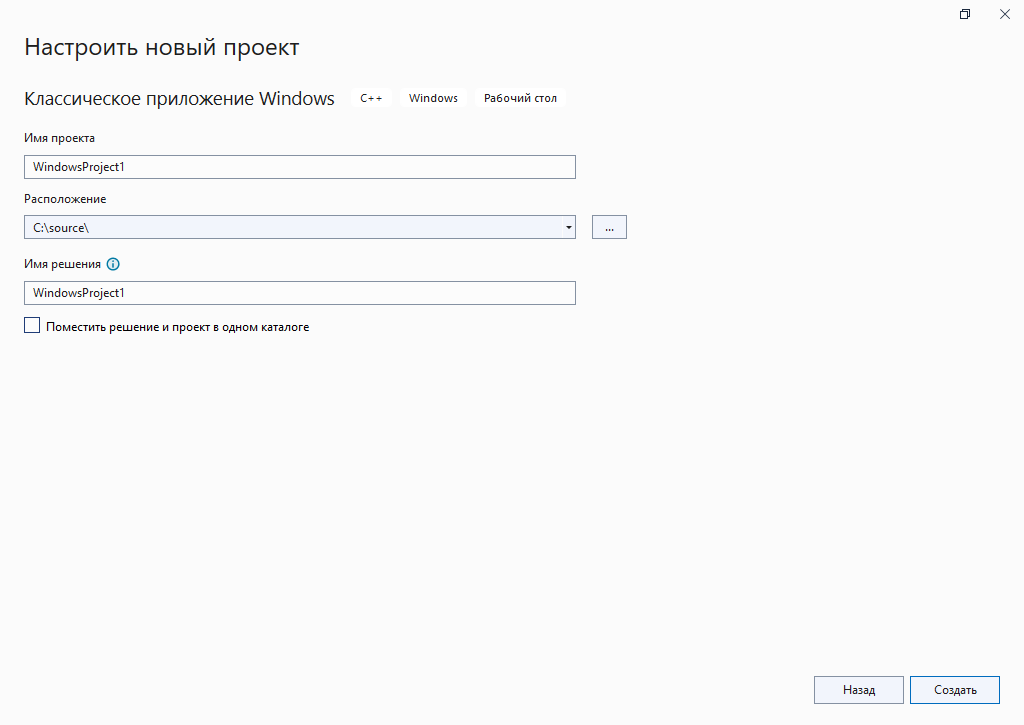
Task: Click the C++ language tag
Action: 371,98
